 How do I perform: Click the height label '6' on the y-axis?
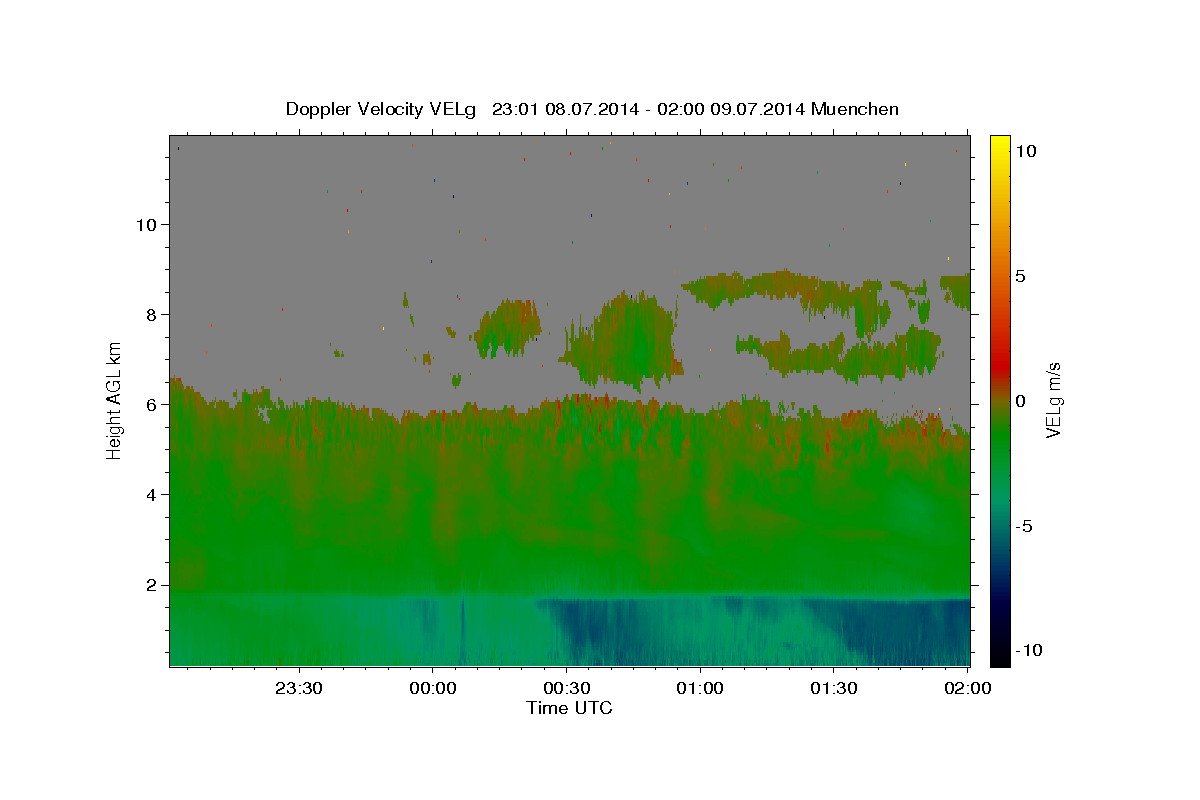pyautogui.click(x=151, y=404)
